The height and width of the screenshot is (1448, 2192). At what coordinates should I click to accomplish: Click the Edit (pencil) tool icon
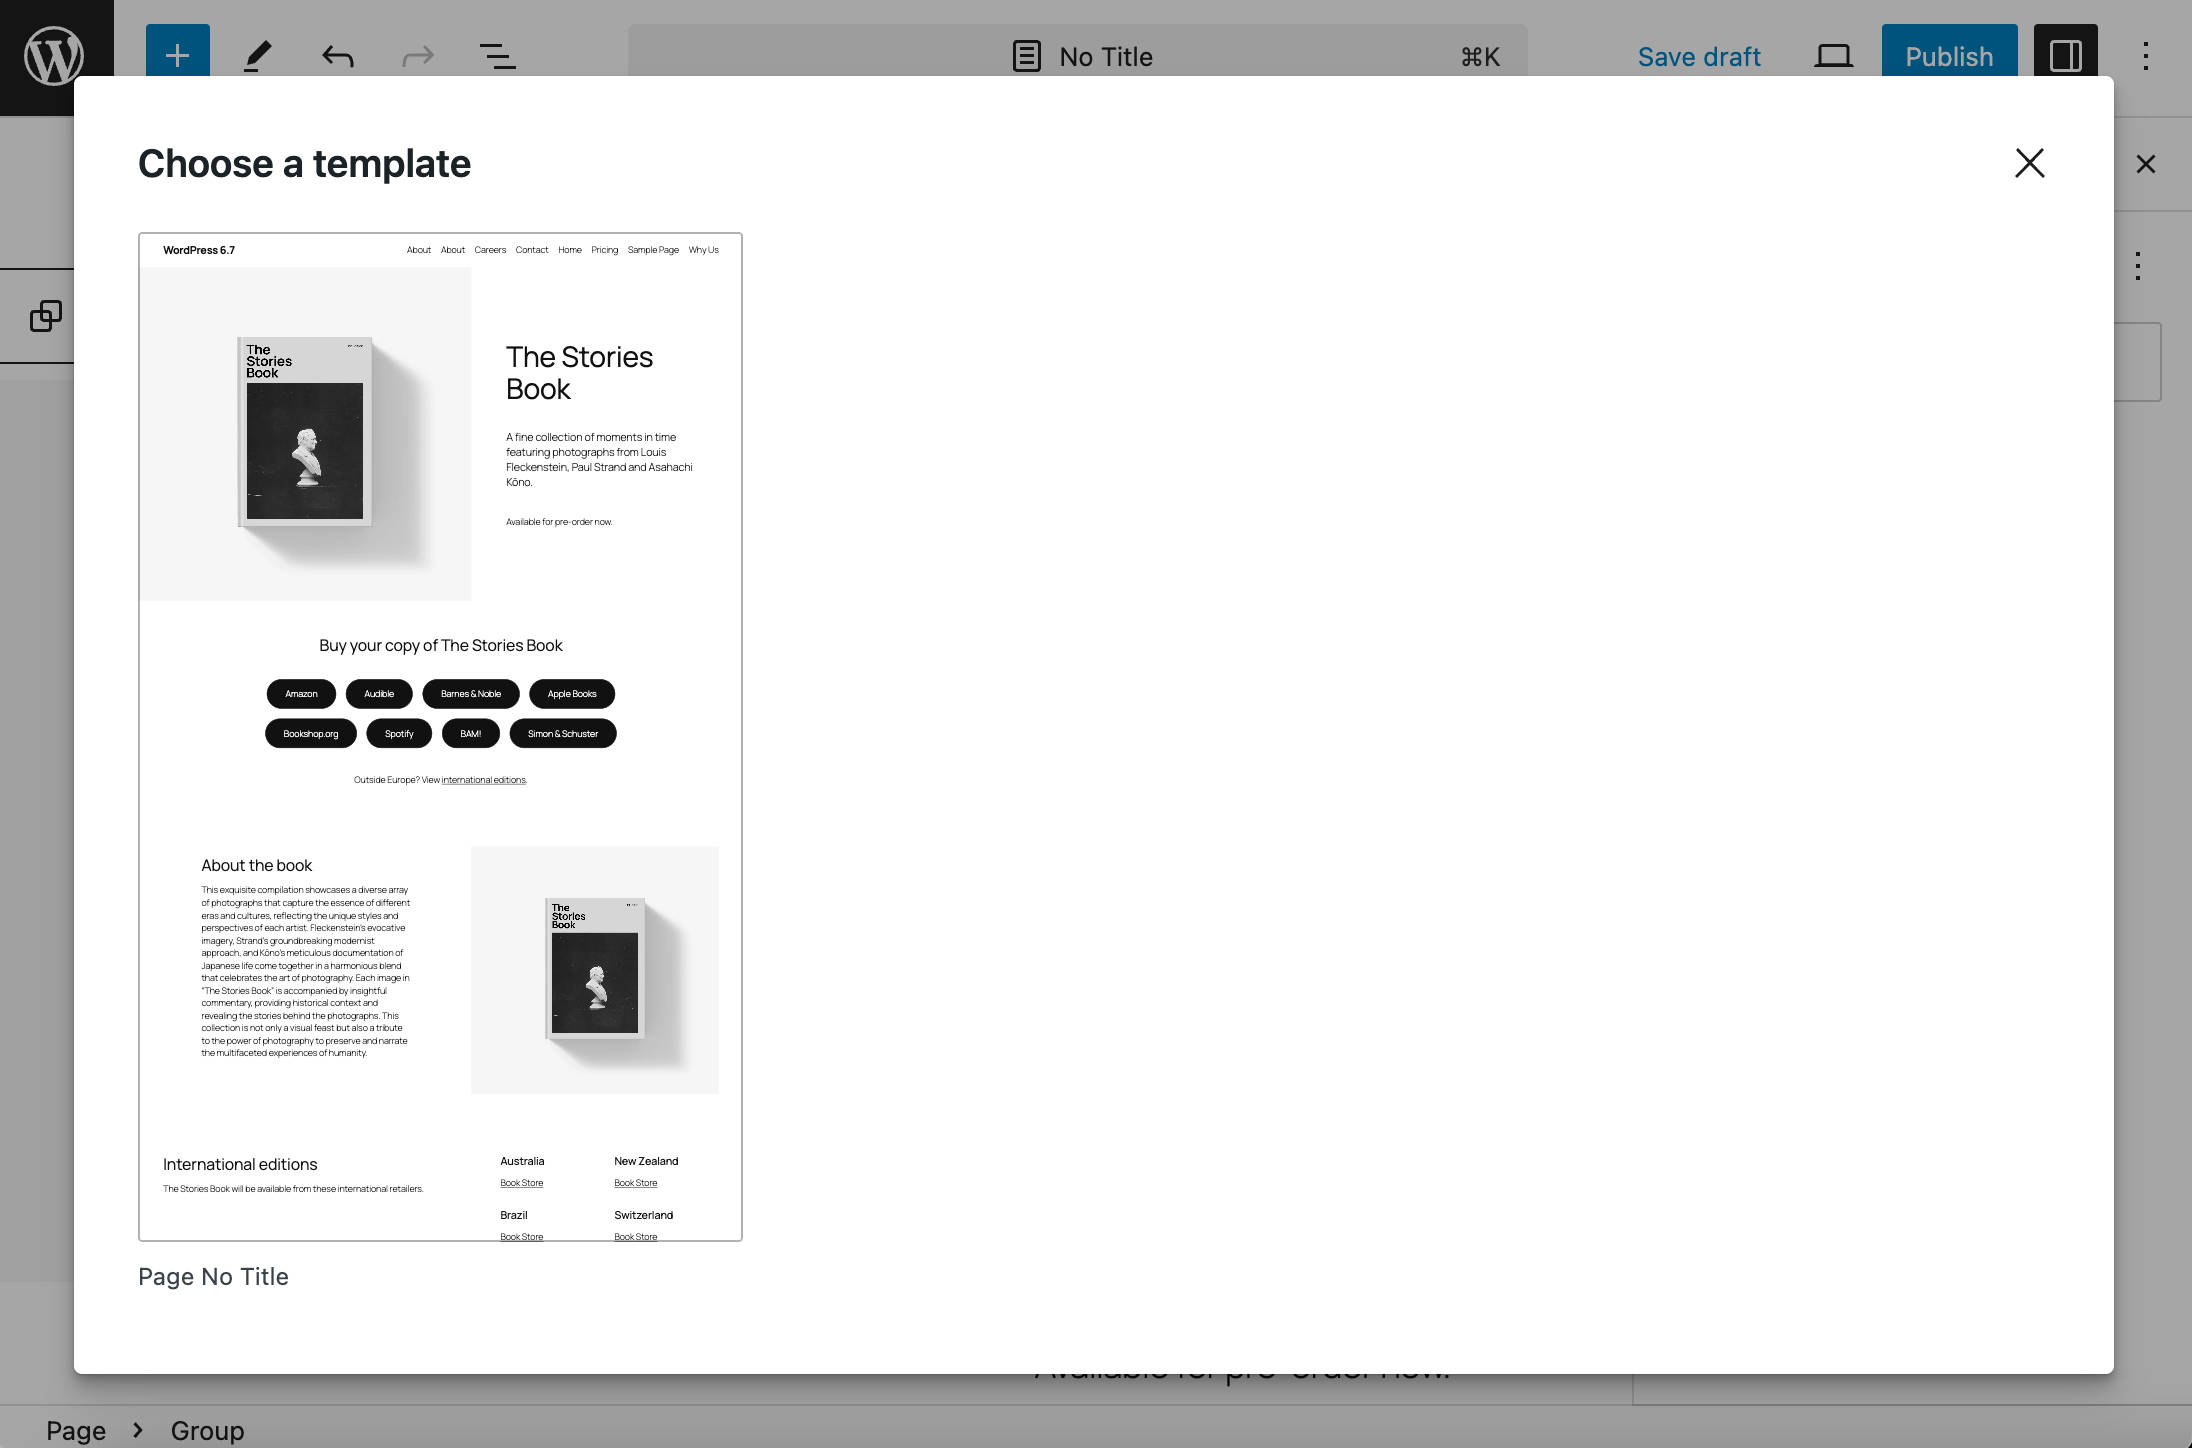click(x=255, y=55)
